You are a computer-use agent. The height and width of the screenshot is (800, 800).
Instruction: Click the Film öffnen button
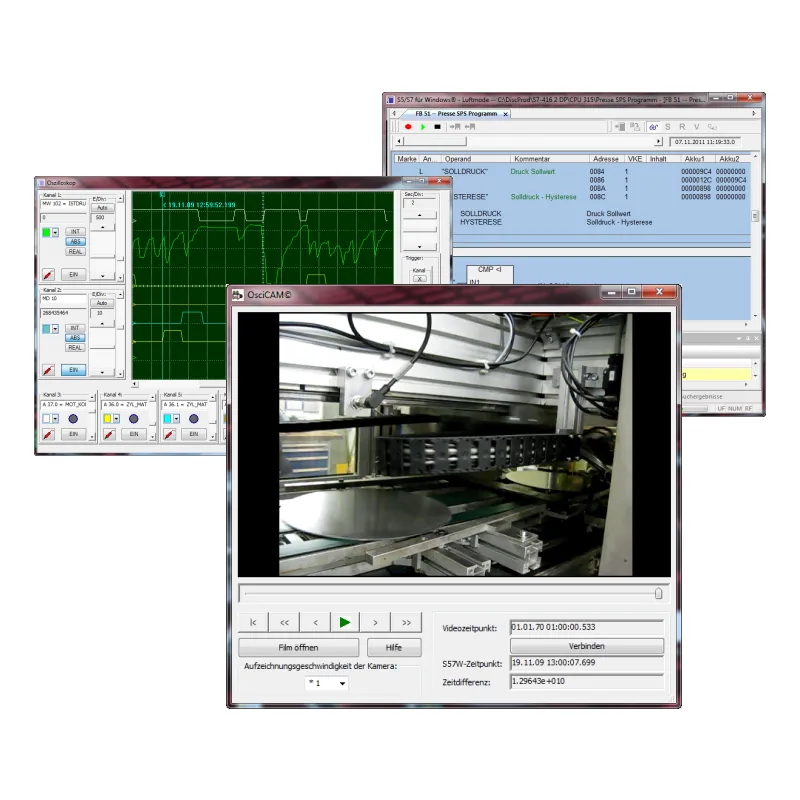click(298, 647)
